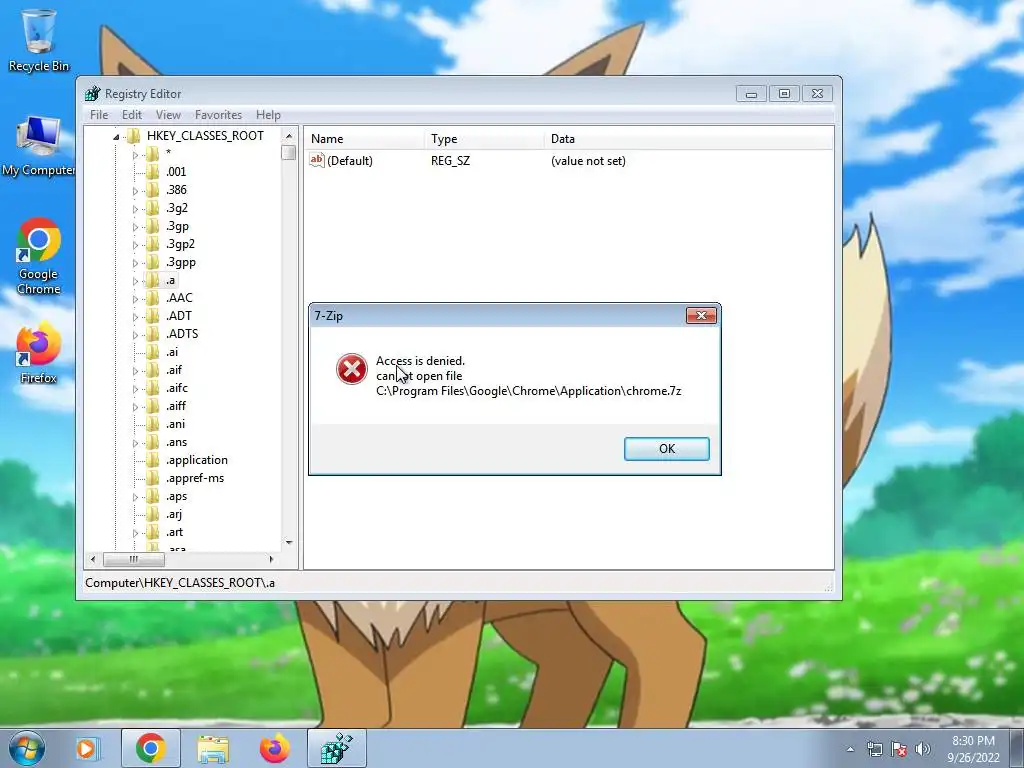Expand the .aif key node

[x=135, y=371]
